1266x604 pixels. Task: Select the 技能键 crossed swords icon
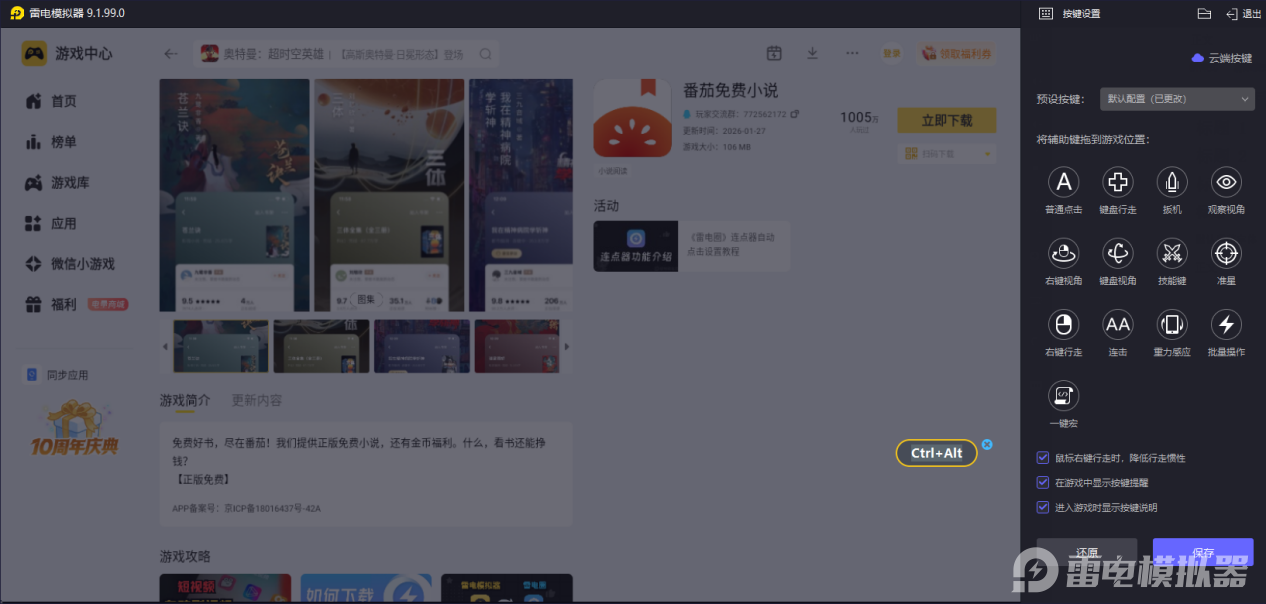tap(1172, 253)
